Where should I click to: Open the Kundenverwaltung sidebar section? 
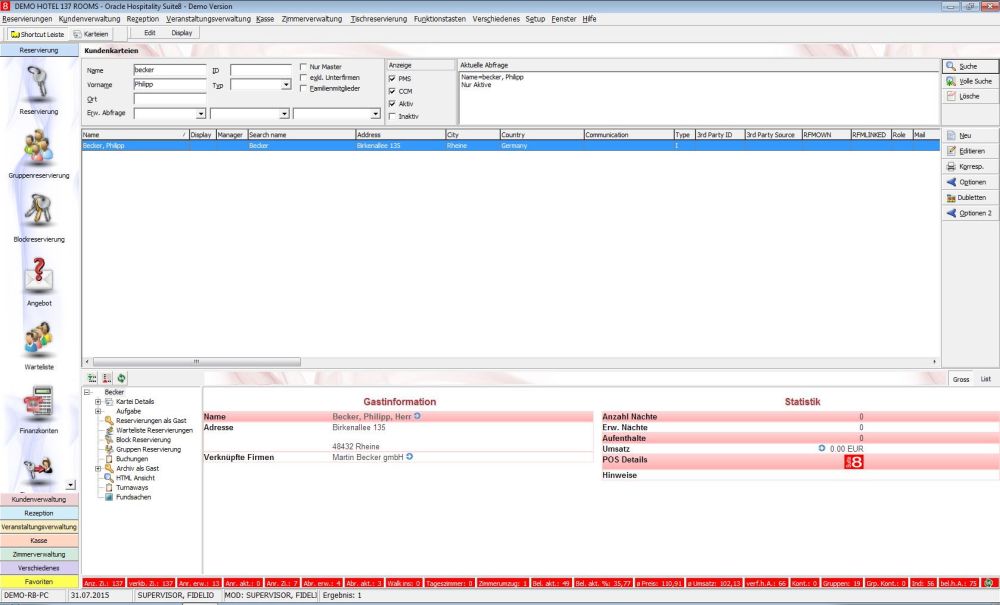39,499
